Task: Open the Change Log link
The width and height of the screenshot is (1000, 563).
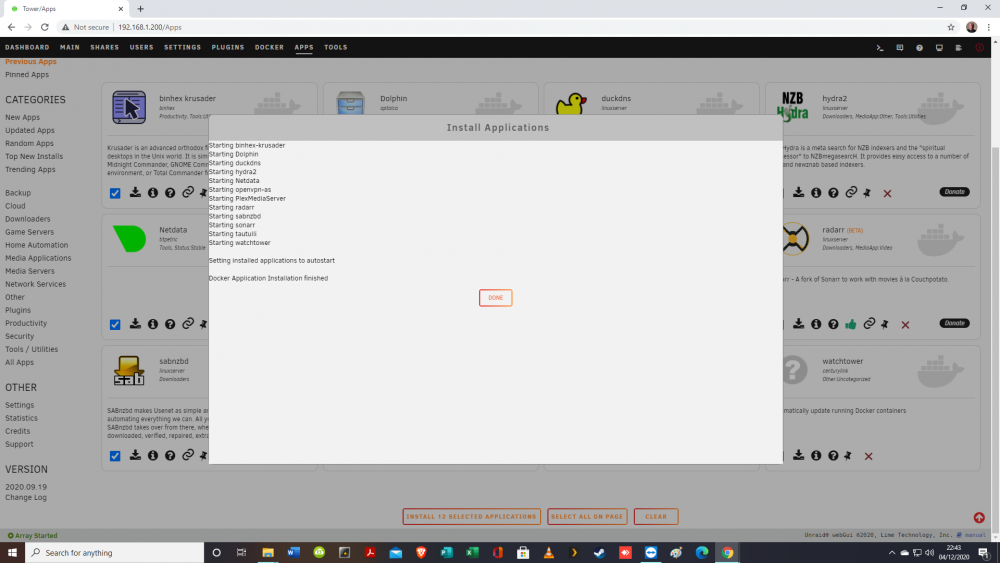Action: tap(26, 497)
